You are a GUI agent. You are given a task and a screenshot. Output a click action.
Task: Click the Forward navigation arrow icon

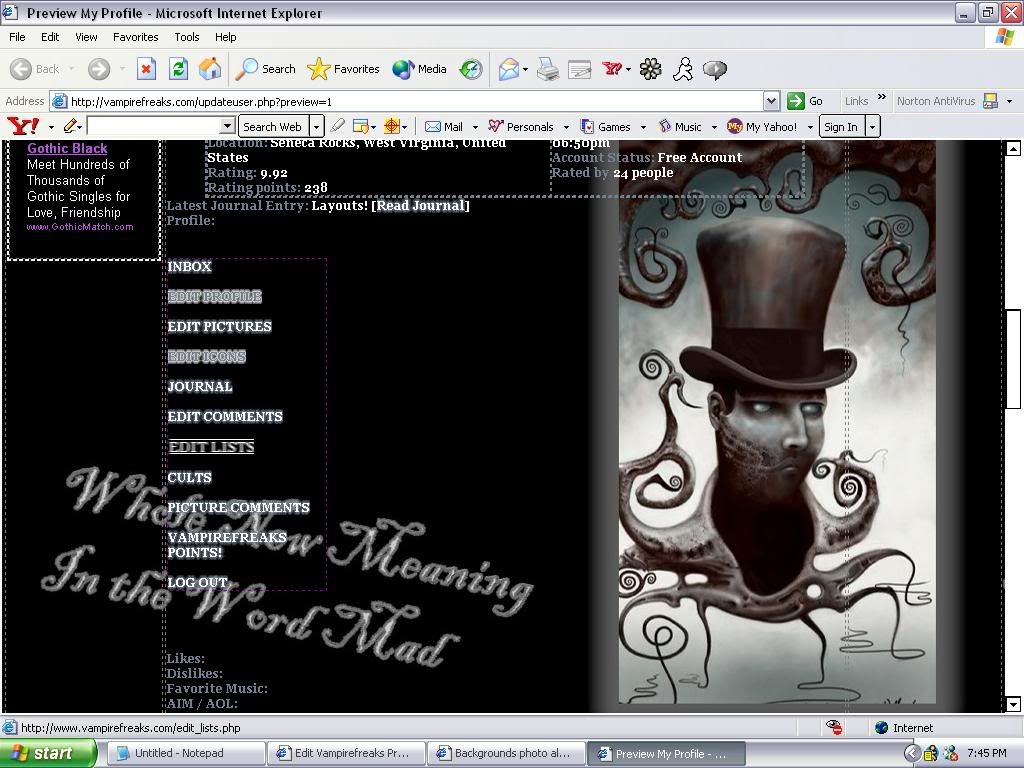[99, 69]
